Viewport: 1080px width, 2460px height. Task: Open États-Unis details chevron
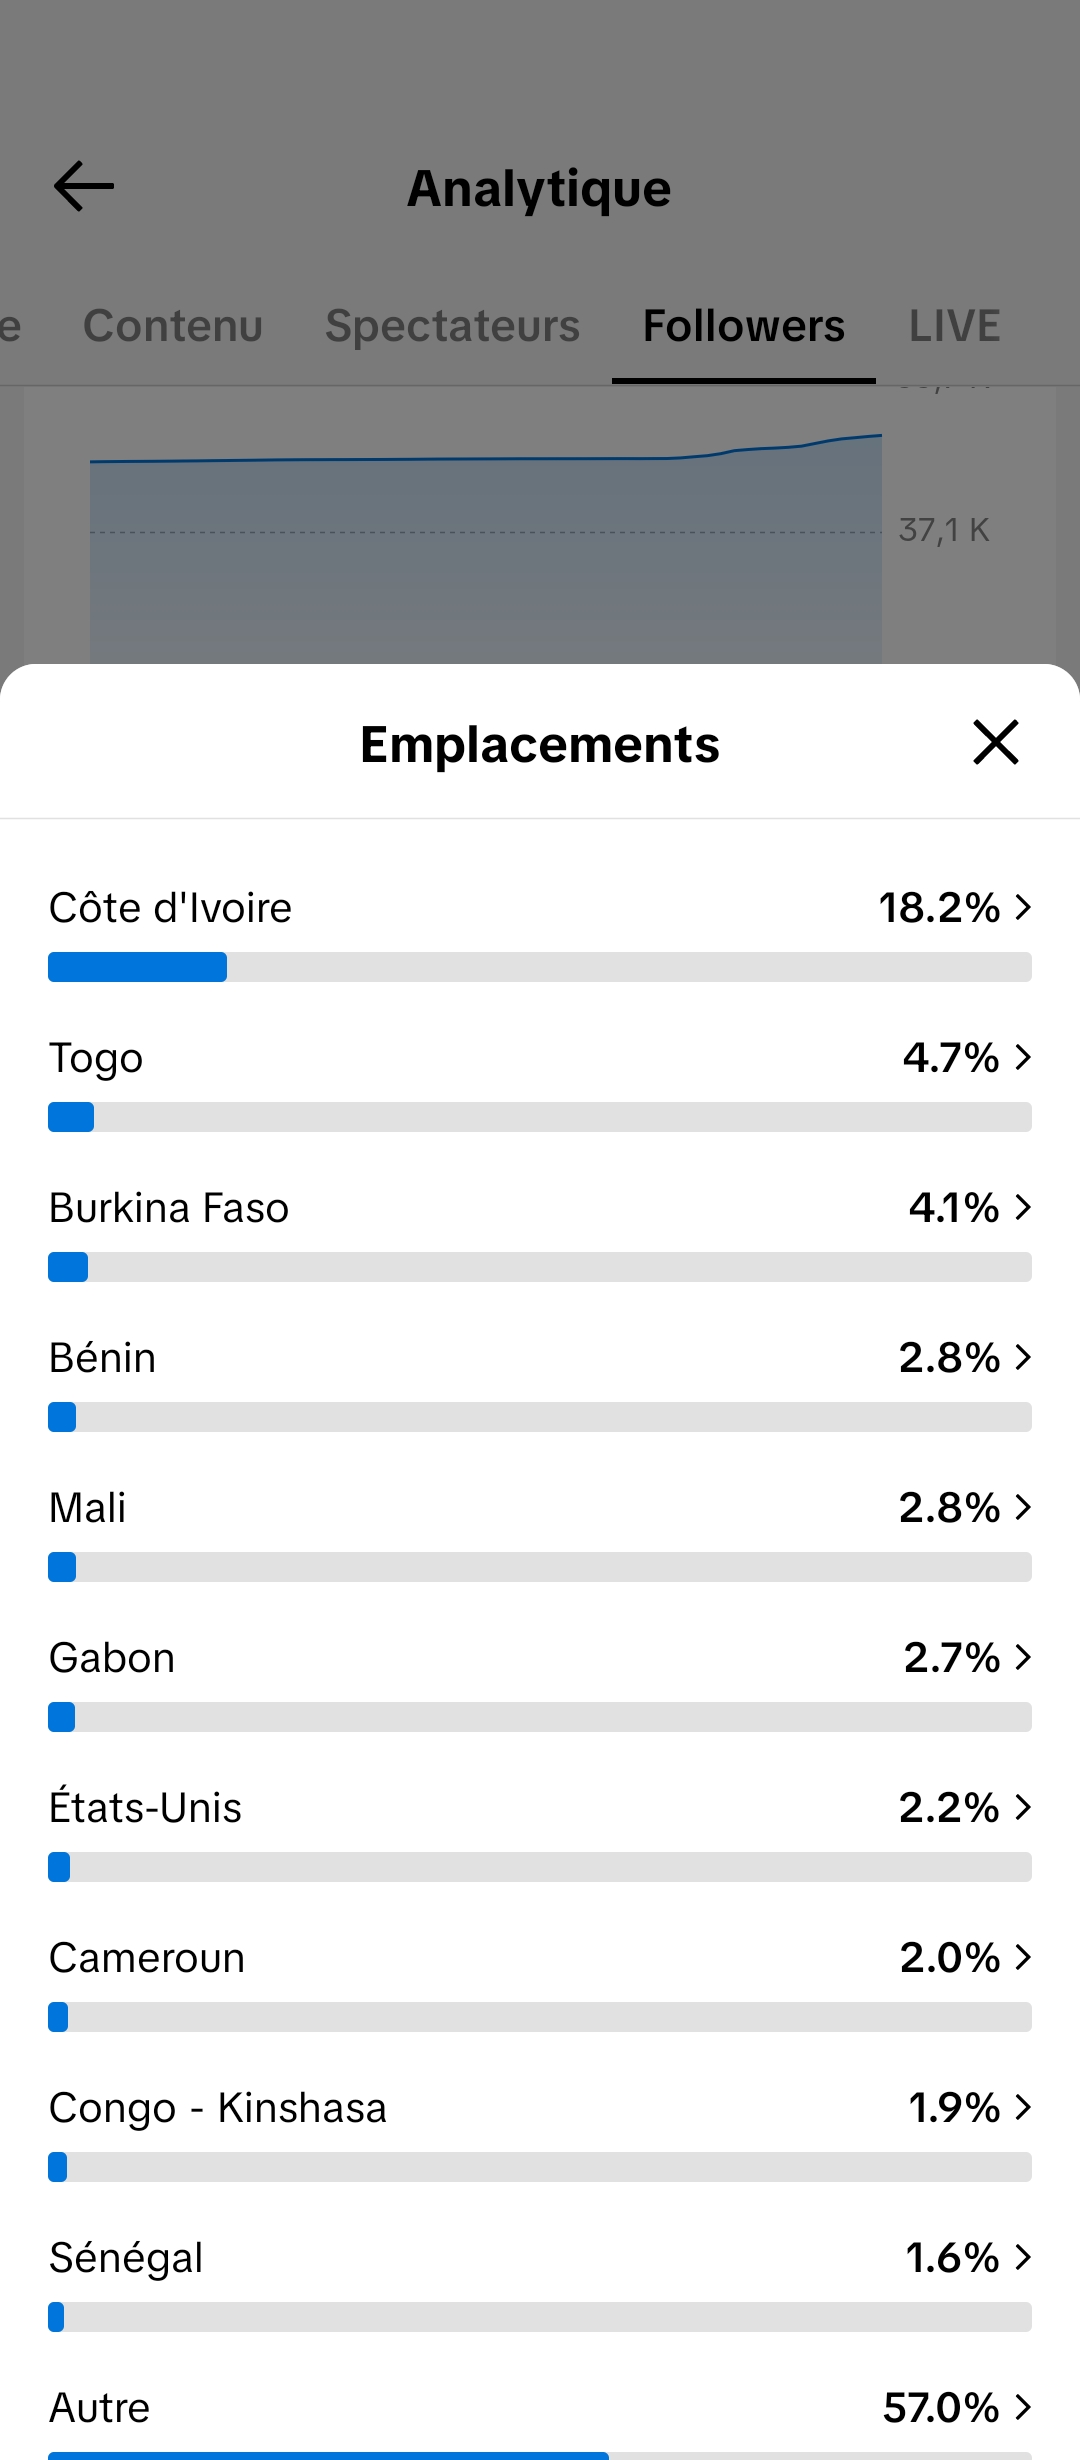click(1023, 1807)
